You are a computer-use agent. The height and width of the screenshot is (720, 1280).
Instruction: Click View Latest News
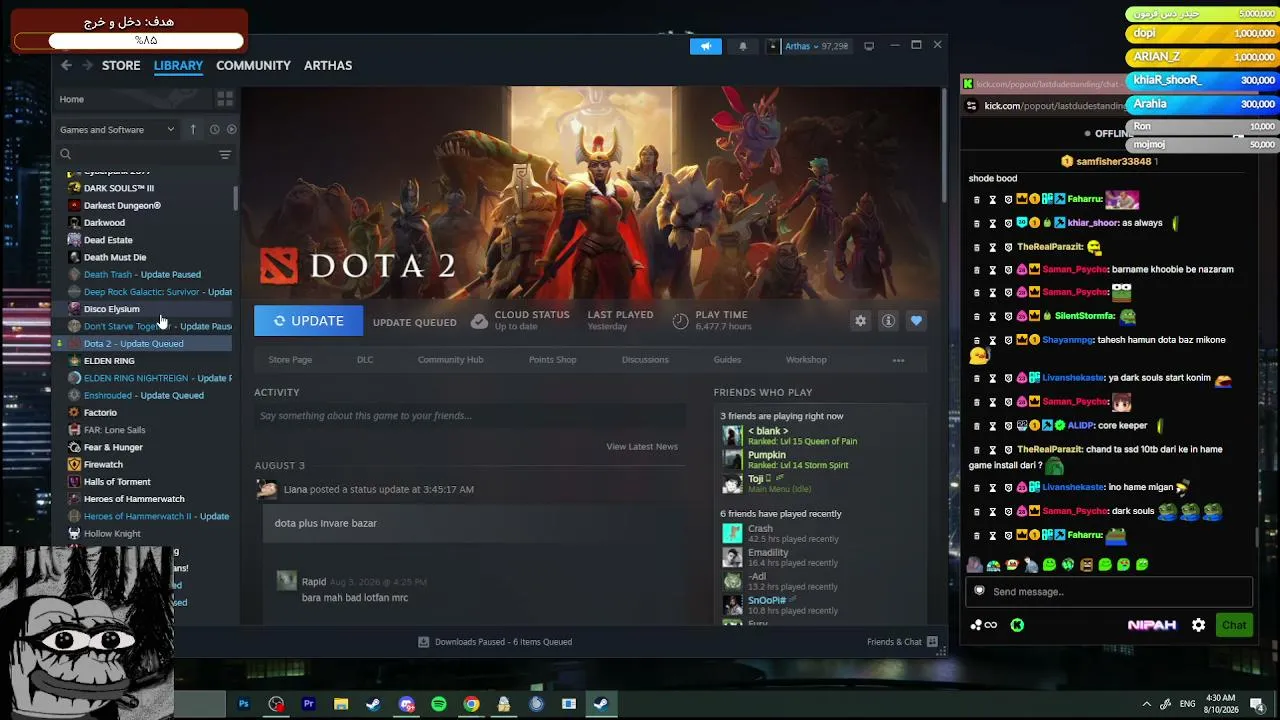[642, 446]
